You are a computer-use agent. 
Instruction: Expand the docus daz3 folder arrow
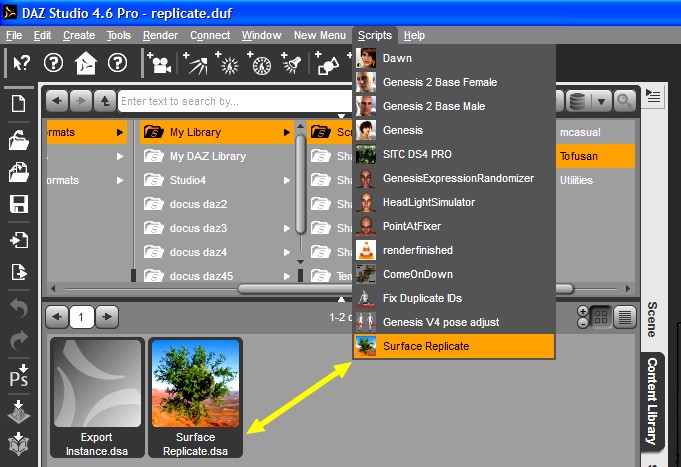(287, 228)
